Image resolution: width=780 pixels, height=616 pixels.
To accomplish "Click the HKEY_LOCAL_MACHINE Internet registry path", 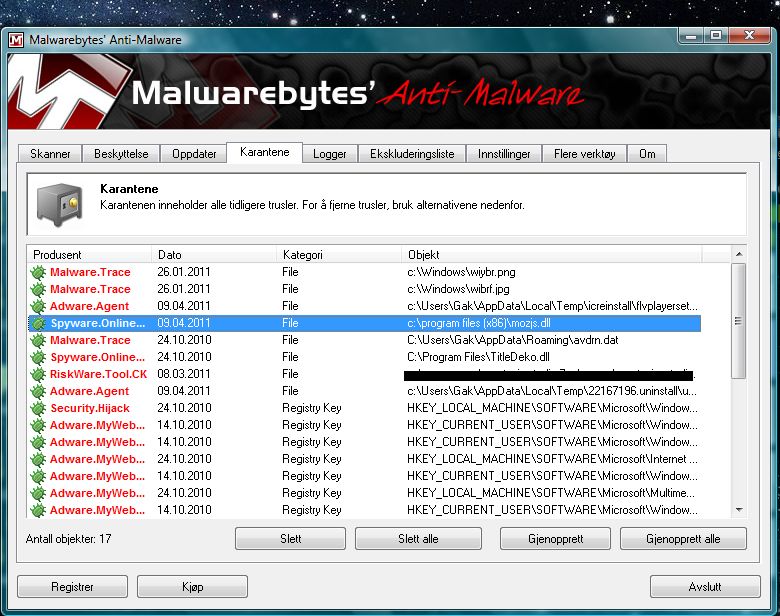I will coord(552,459).
